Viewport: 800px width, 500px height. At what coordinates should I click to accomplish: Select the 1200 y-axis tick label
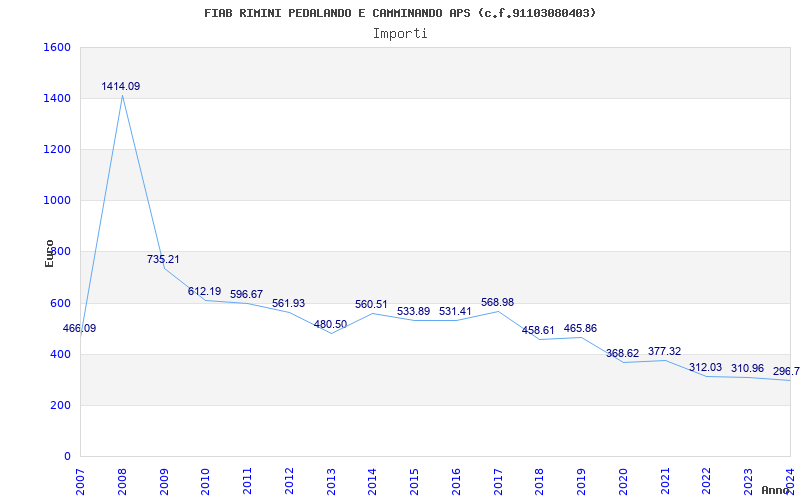[x=57, y=149]
